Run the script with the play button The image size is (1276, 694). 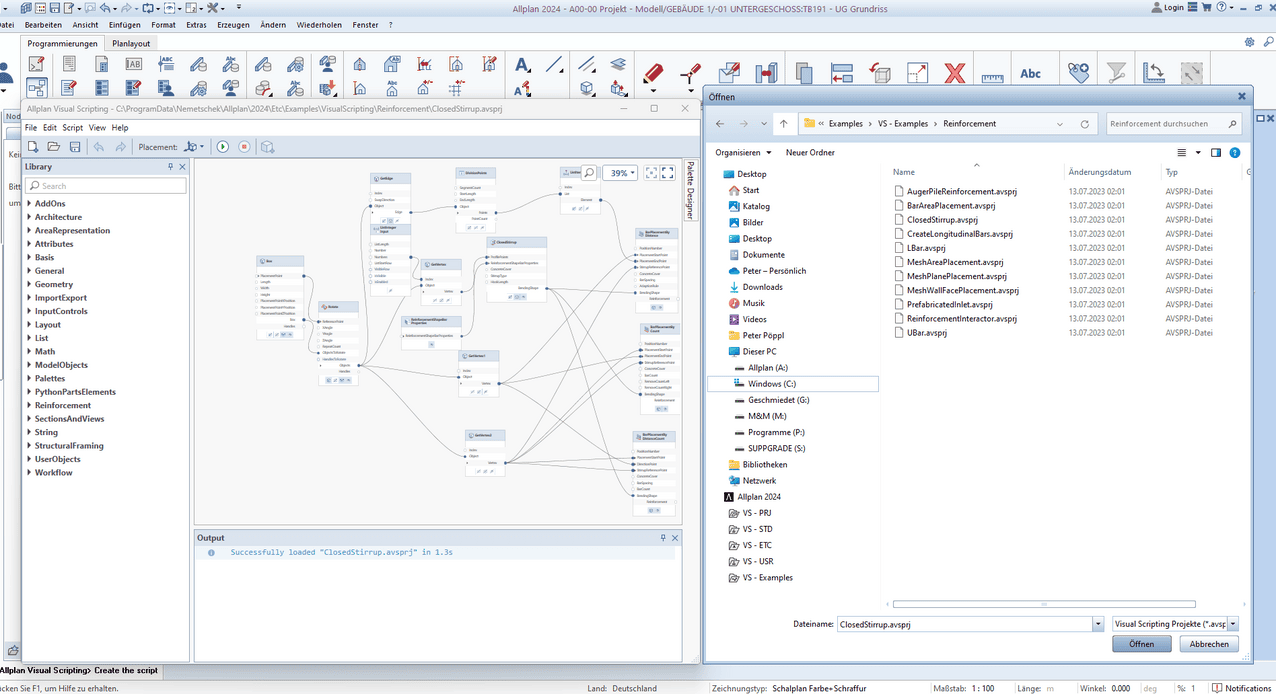(223, 147)
